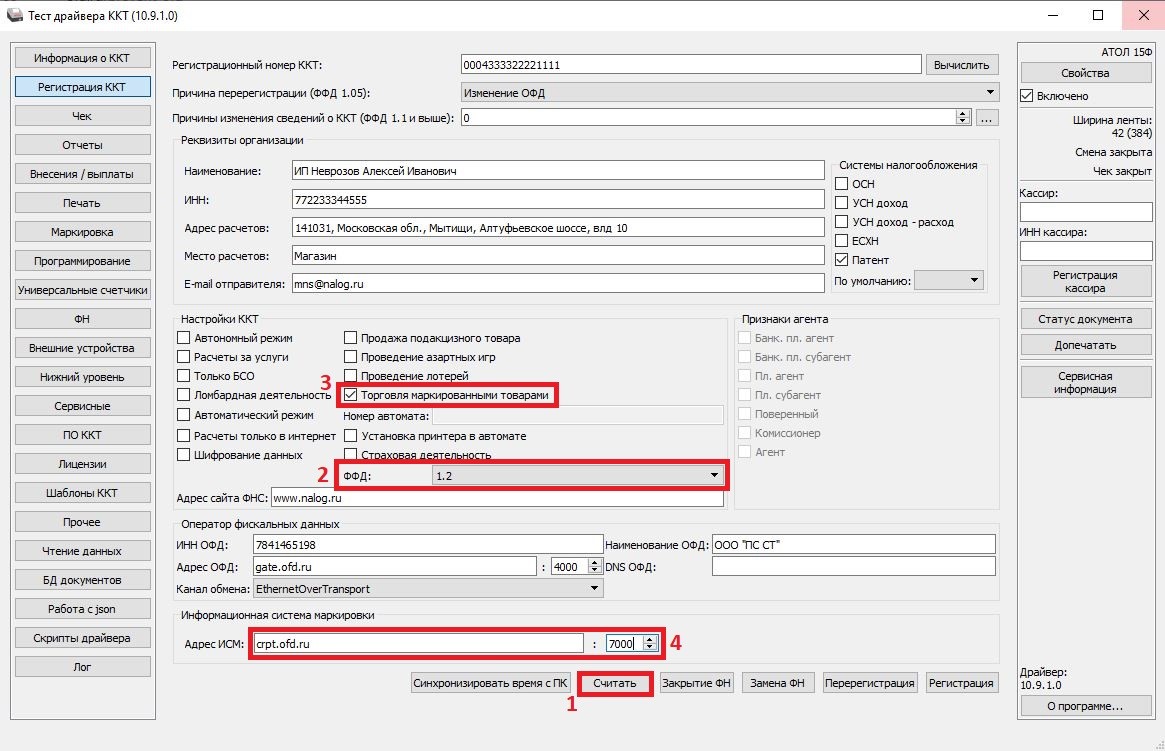Image resolution: width=1165 pixels, height=751 pixels.
Task: Increment the KKT change reasons spinner
Action: pos(963,114)
